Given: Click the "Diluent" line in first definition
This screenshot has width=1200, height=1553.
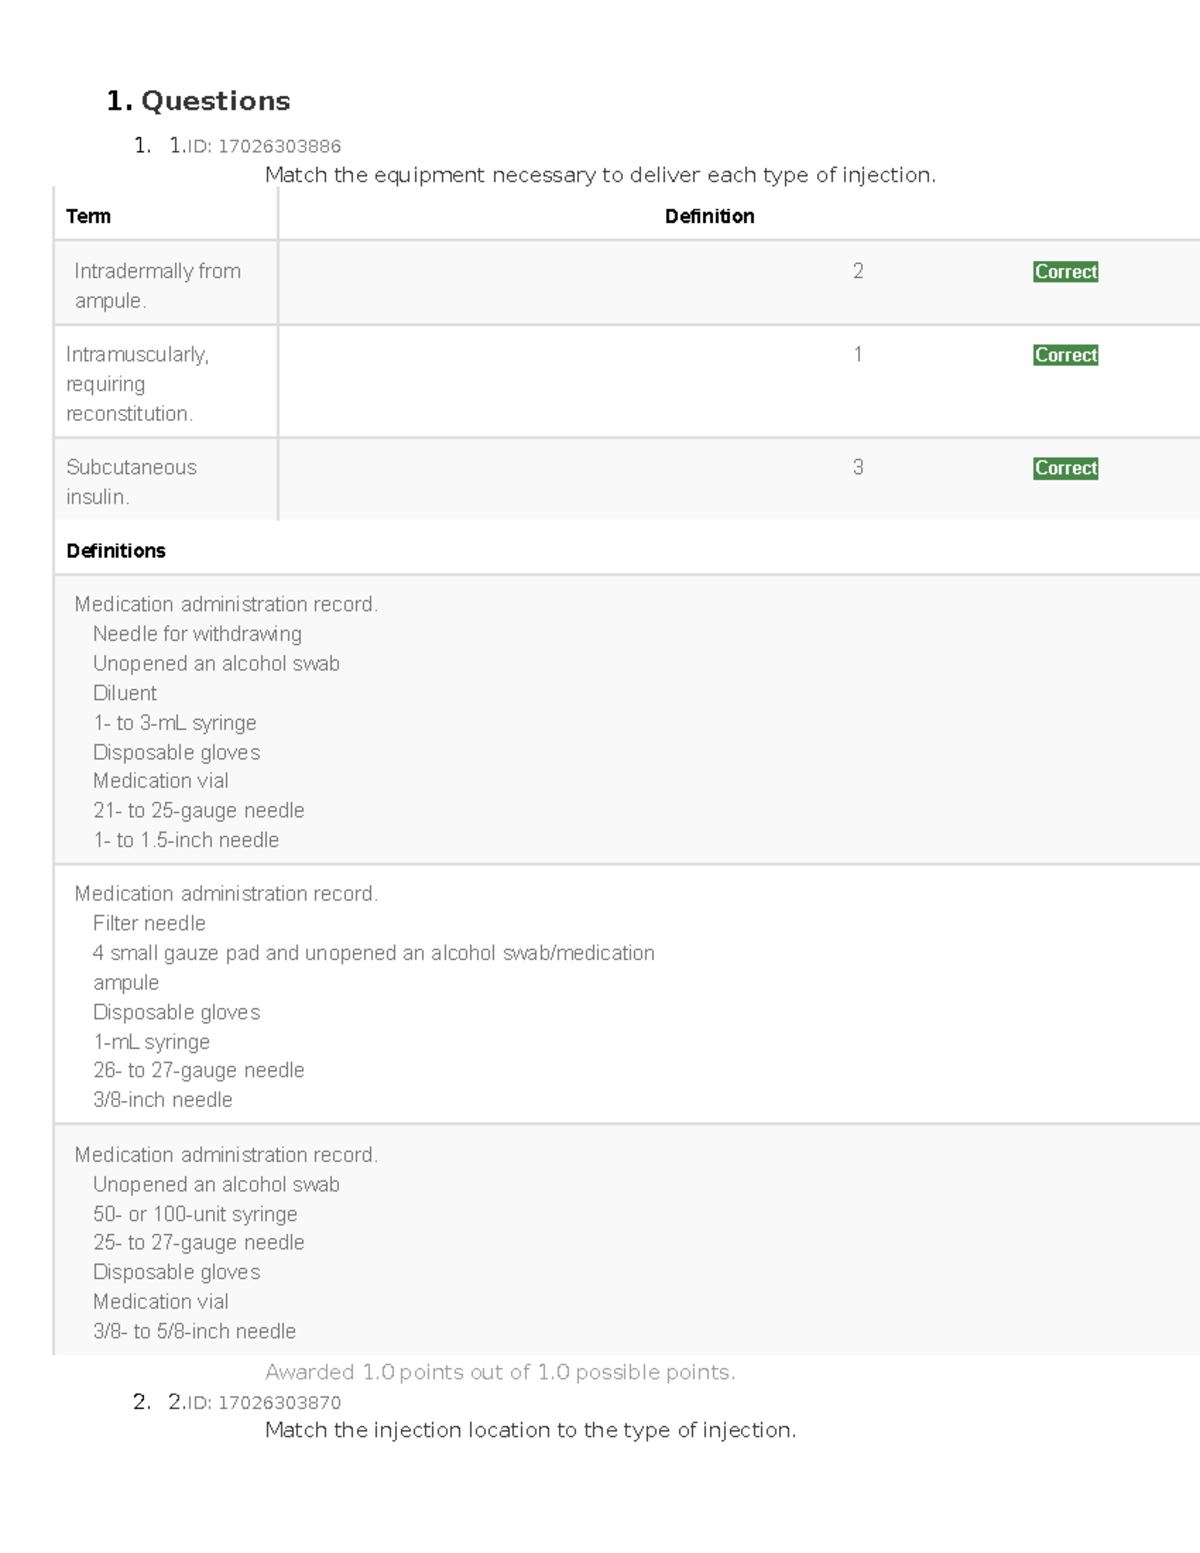Looking at the screenshot, I should pos(125,693).
